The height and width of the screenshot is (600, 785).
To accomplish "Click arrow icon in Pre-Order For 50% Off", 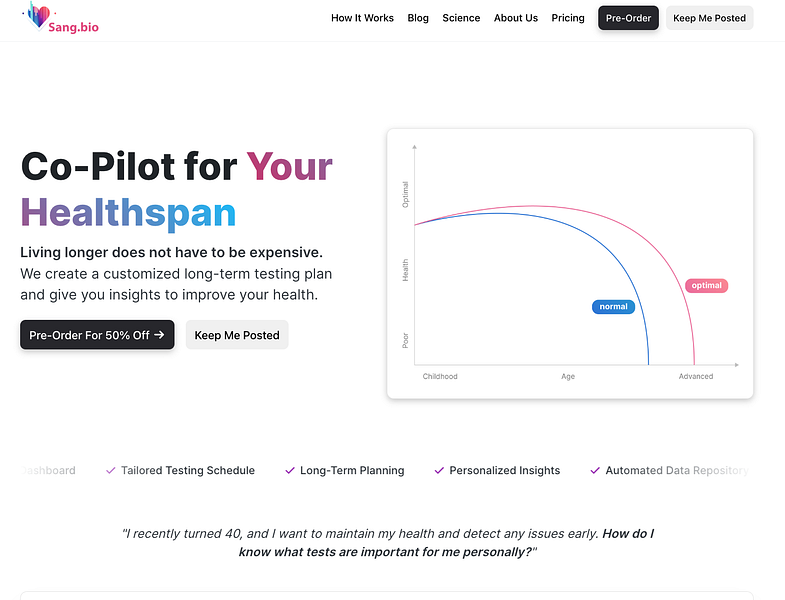I will point(159,335).
